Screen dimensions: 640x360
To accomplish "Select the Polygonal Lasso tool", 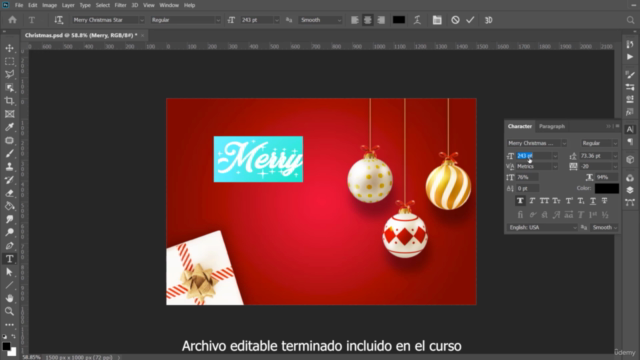I will click(x=9, y=74).
